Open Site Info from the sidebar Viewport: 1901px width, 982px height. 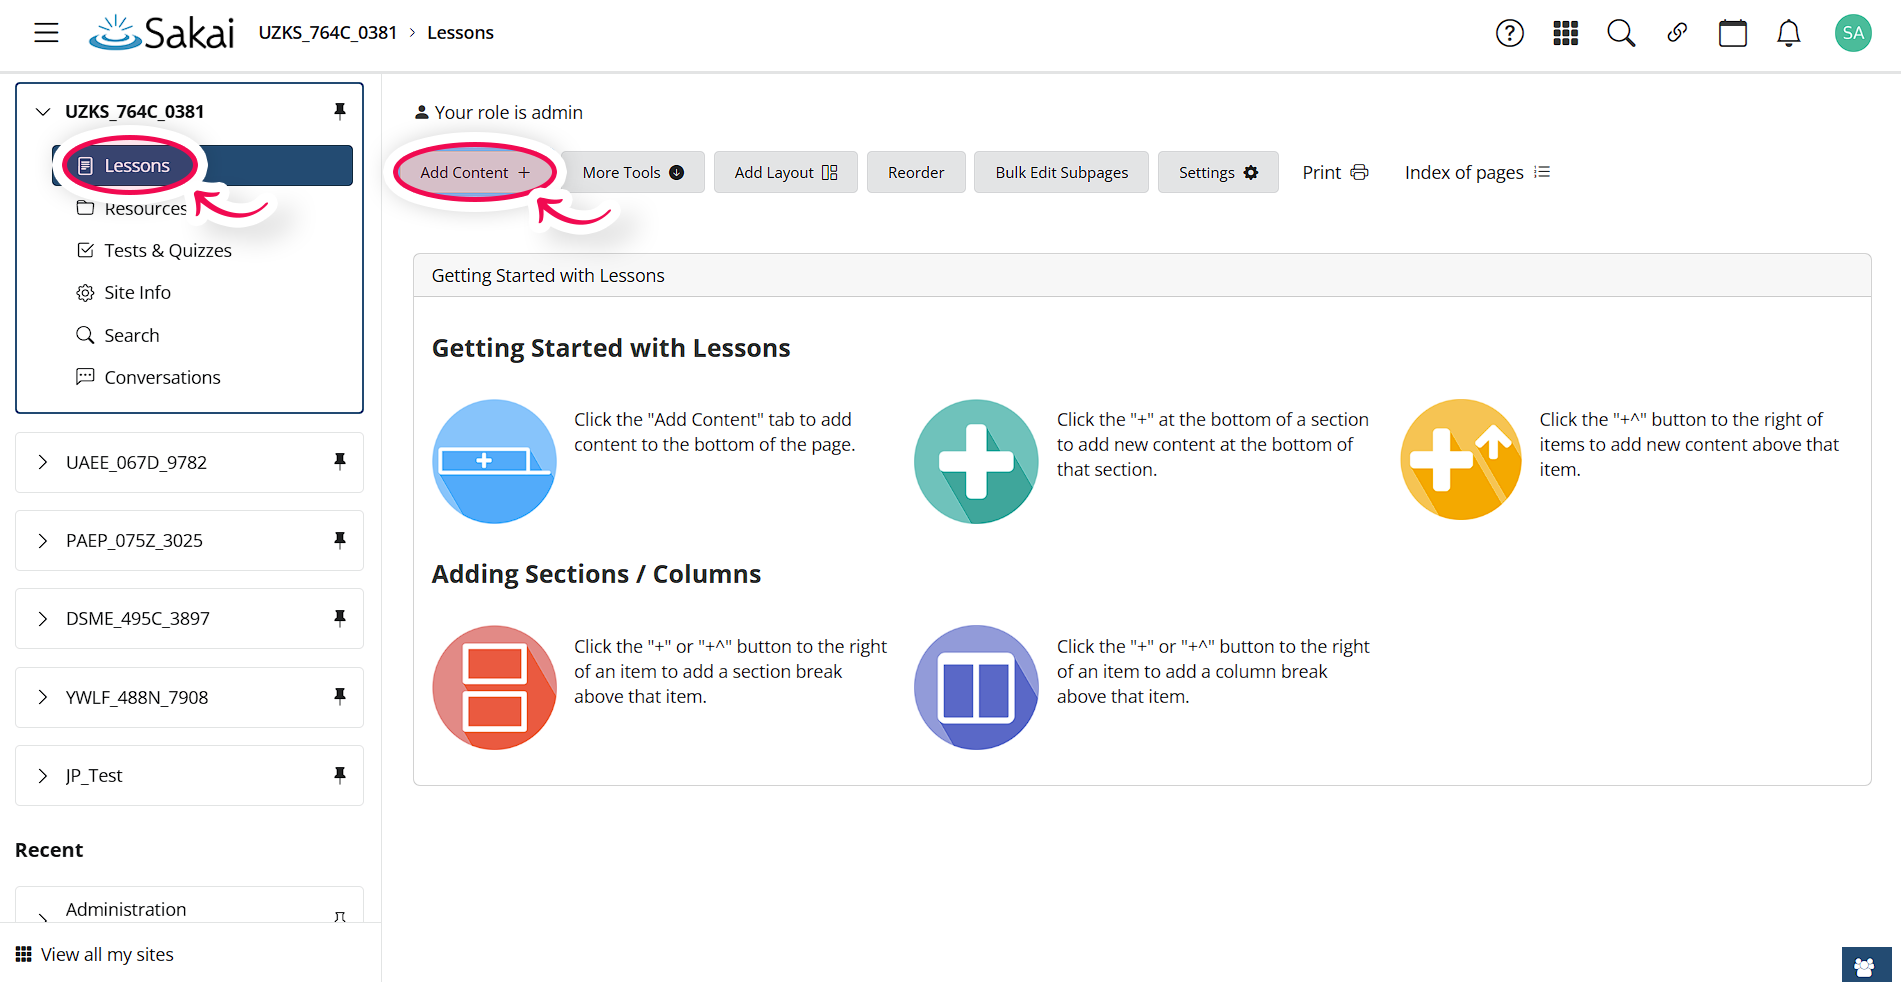coord(137,292)
